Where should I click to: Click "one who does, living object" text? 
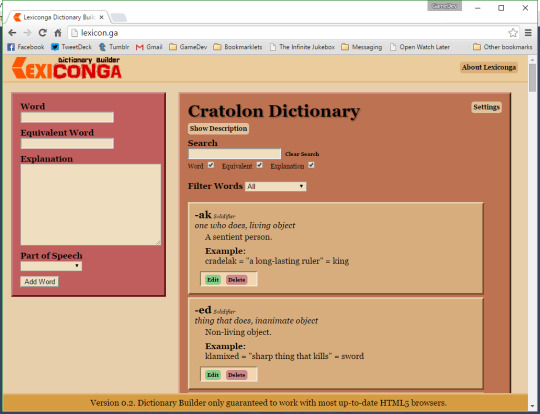[245, 225]
